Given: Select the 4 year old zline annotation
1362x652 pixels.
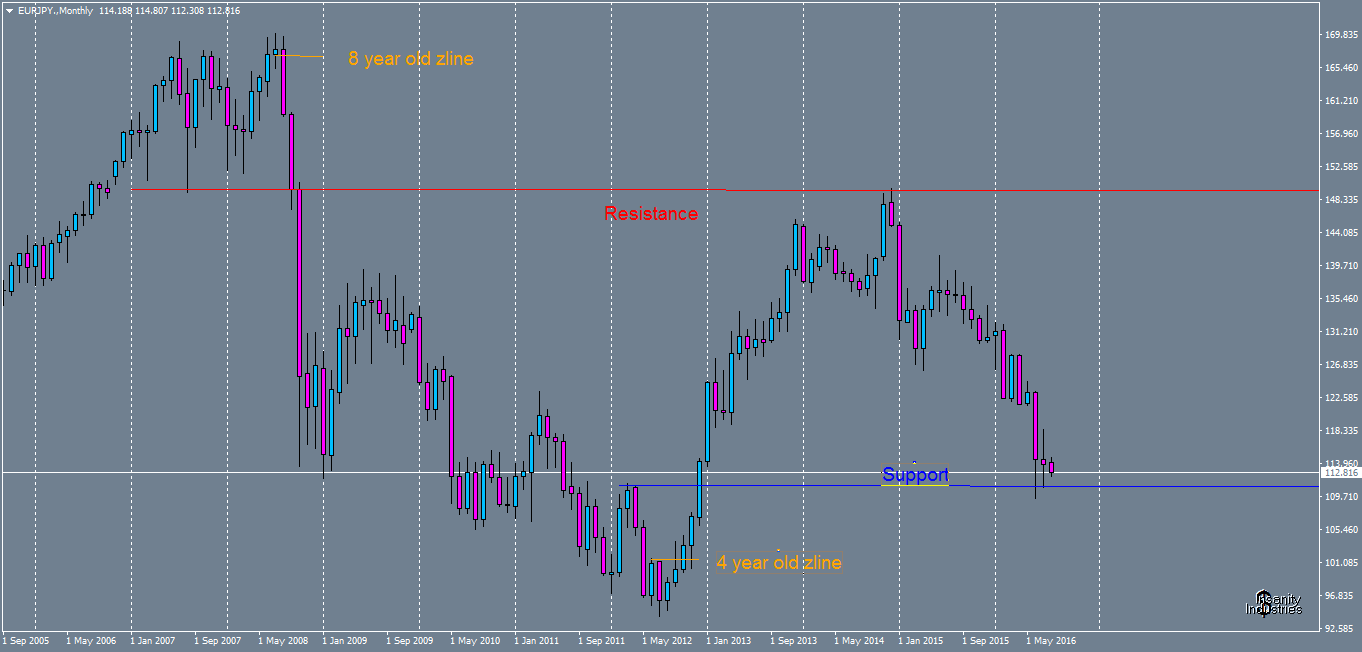Looking at the screenshot, I should [x=779, y=563].
